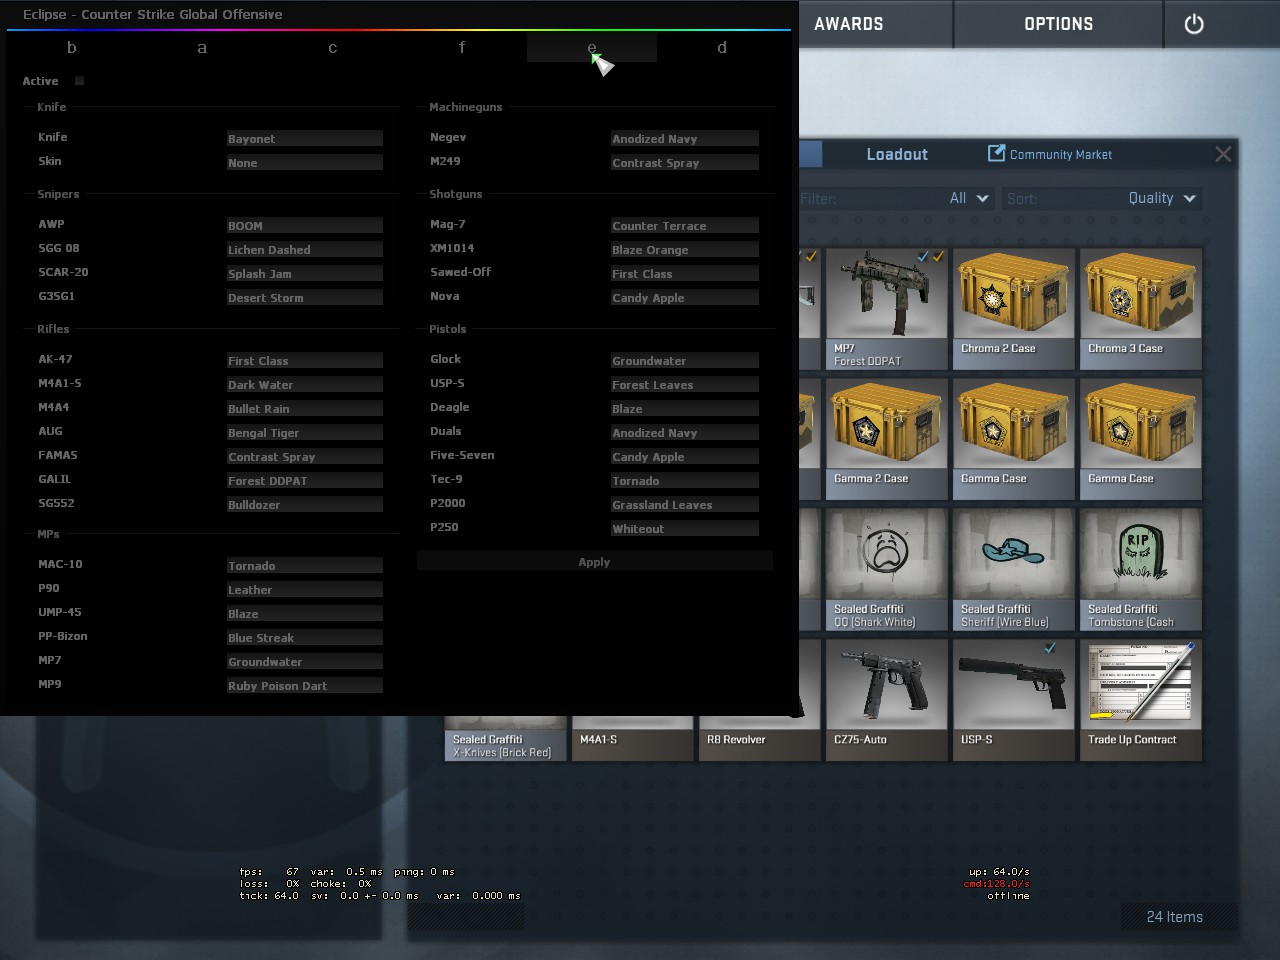
Task: Close the inventory panel with X
Action: point(1223,154)
